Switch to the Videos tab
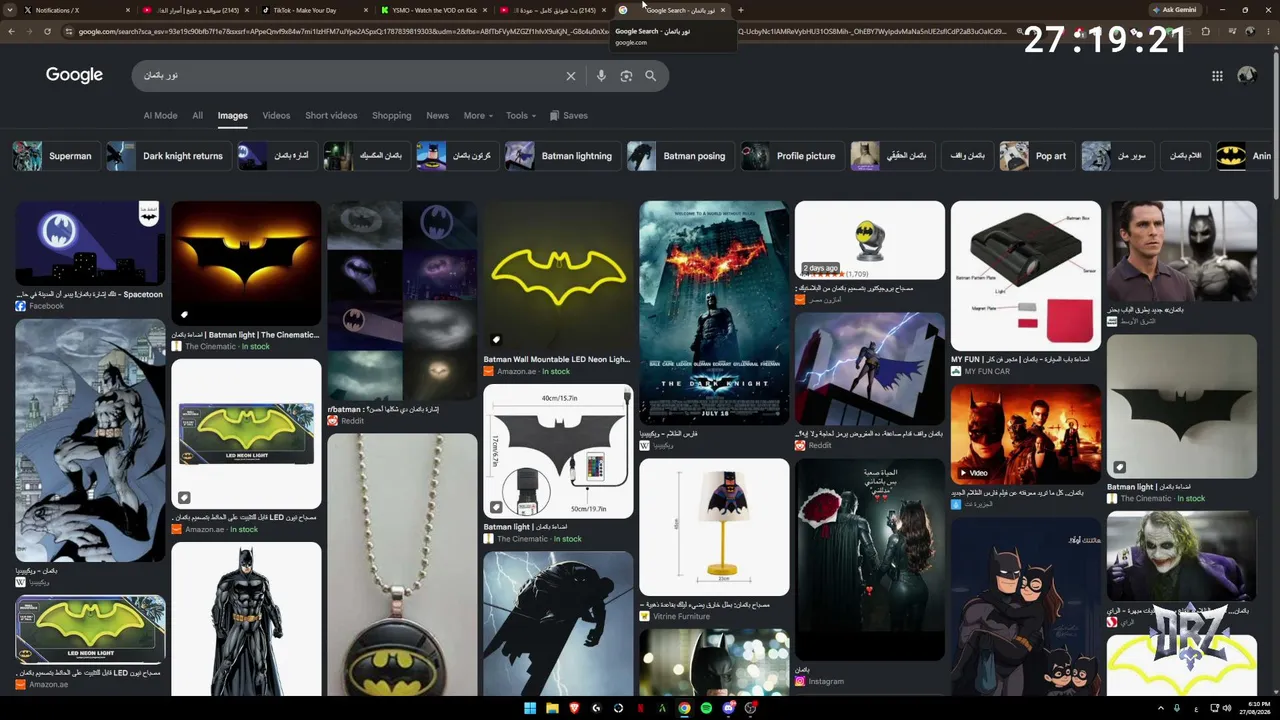Screen dimensions: 1280x720 pyautogui.click(x=276, y=115)
